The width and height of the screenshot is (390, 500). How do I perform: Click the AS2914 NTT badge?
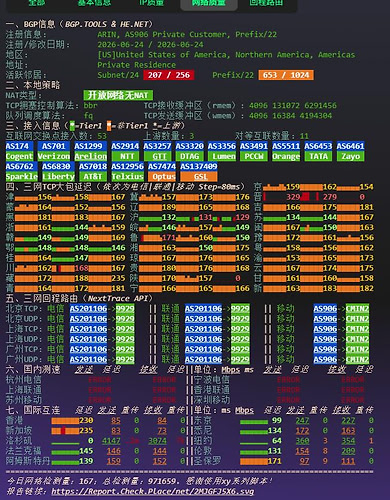pos(125,151)
